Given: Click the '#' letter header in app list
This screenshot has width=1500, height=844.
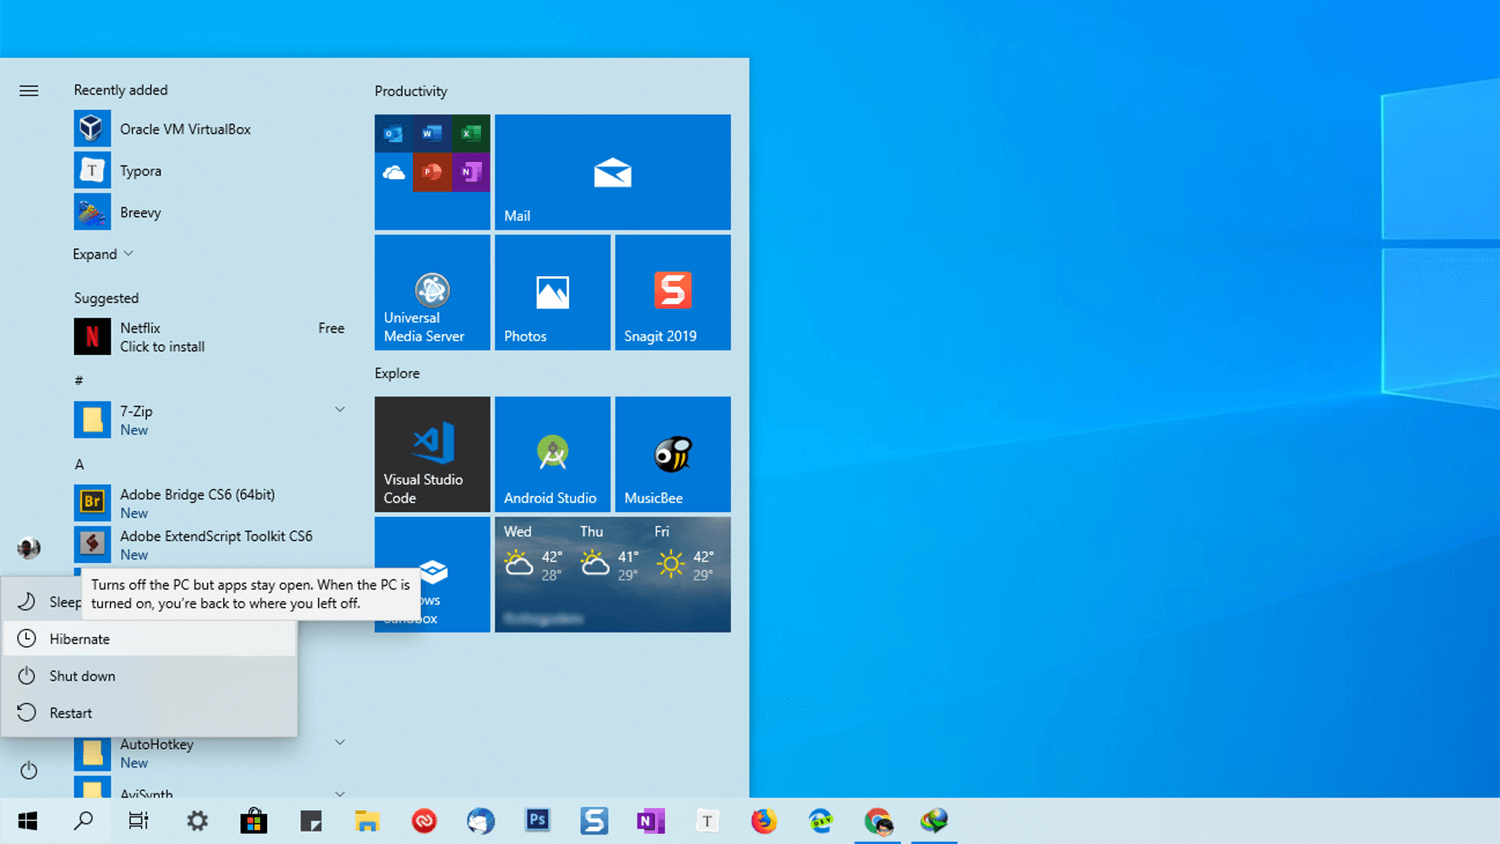Looking at the screenshot, I should (79, 380).
